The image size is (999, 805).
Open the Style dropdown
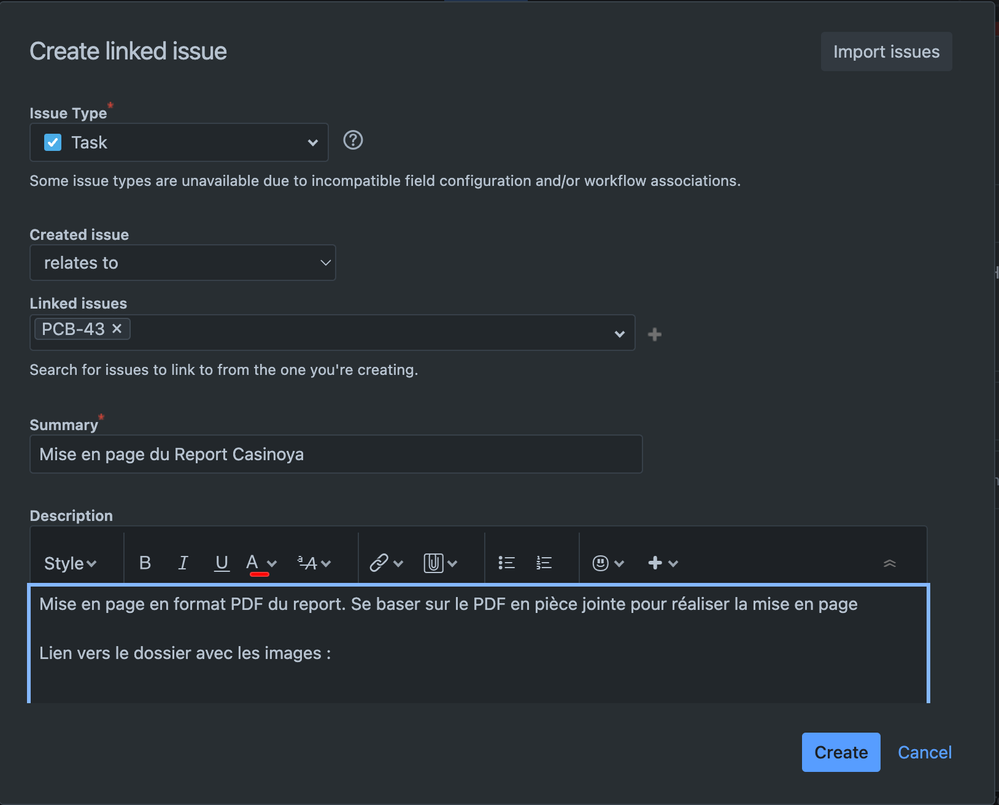pyautogui.click(x=70, y=564)
